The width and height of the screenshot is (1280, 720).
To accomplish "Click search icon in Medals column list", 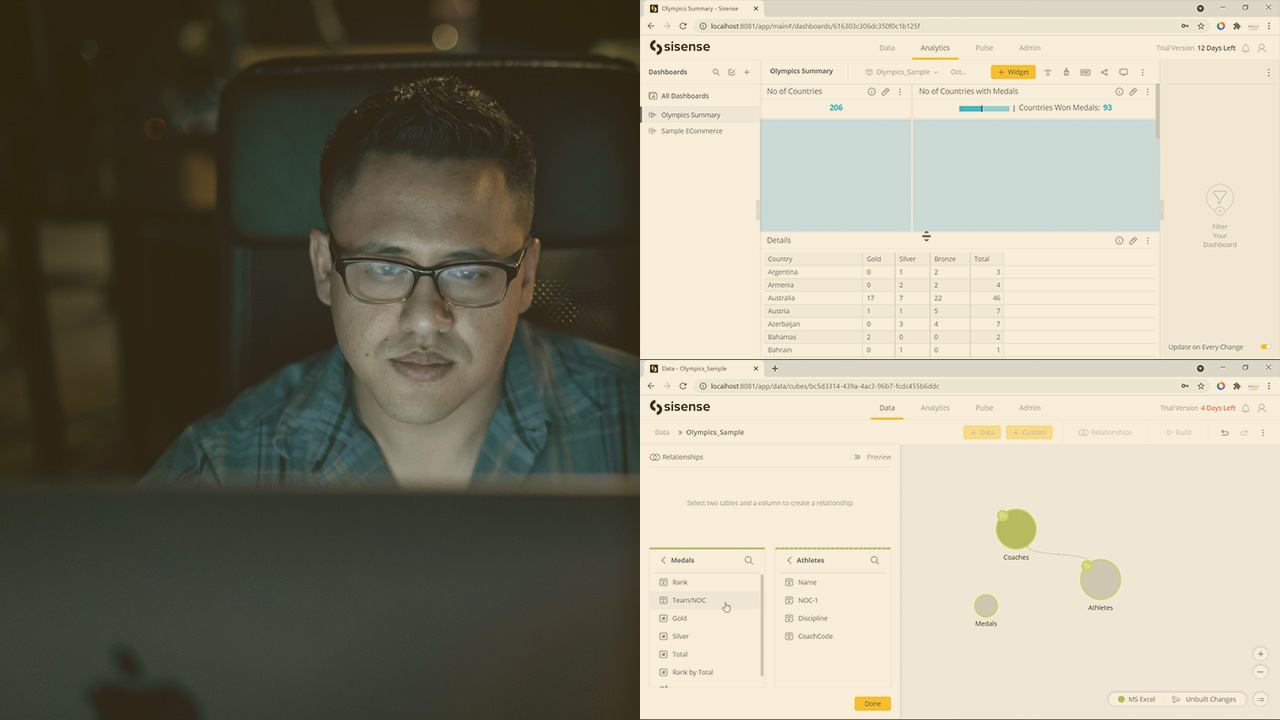I will point(749,561).
